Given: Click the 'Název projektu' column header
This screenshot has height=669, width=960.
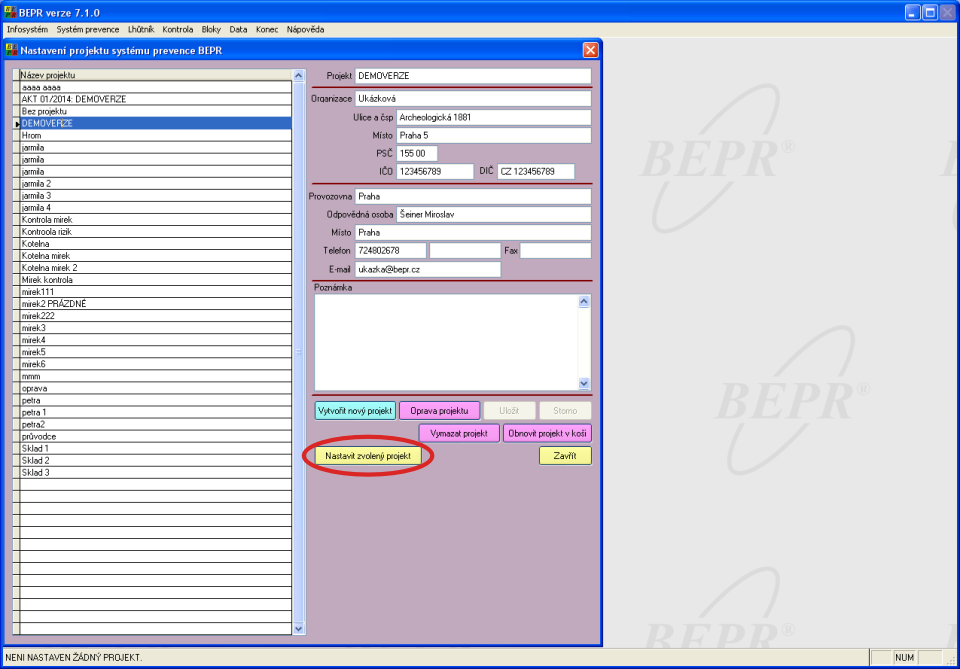Looking at the screenshot, I should tap(156, 75).
